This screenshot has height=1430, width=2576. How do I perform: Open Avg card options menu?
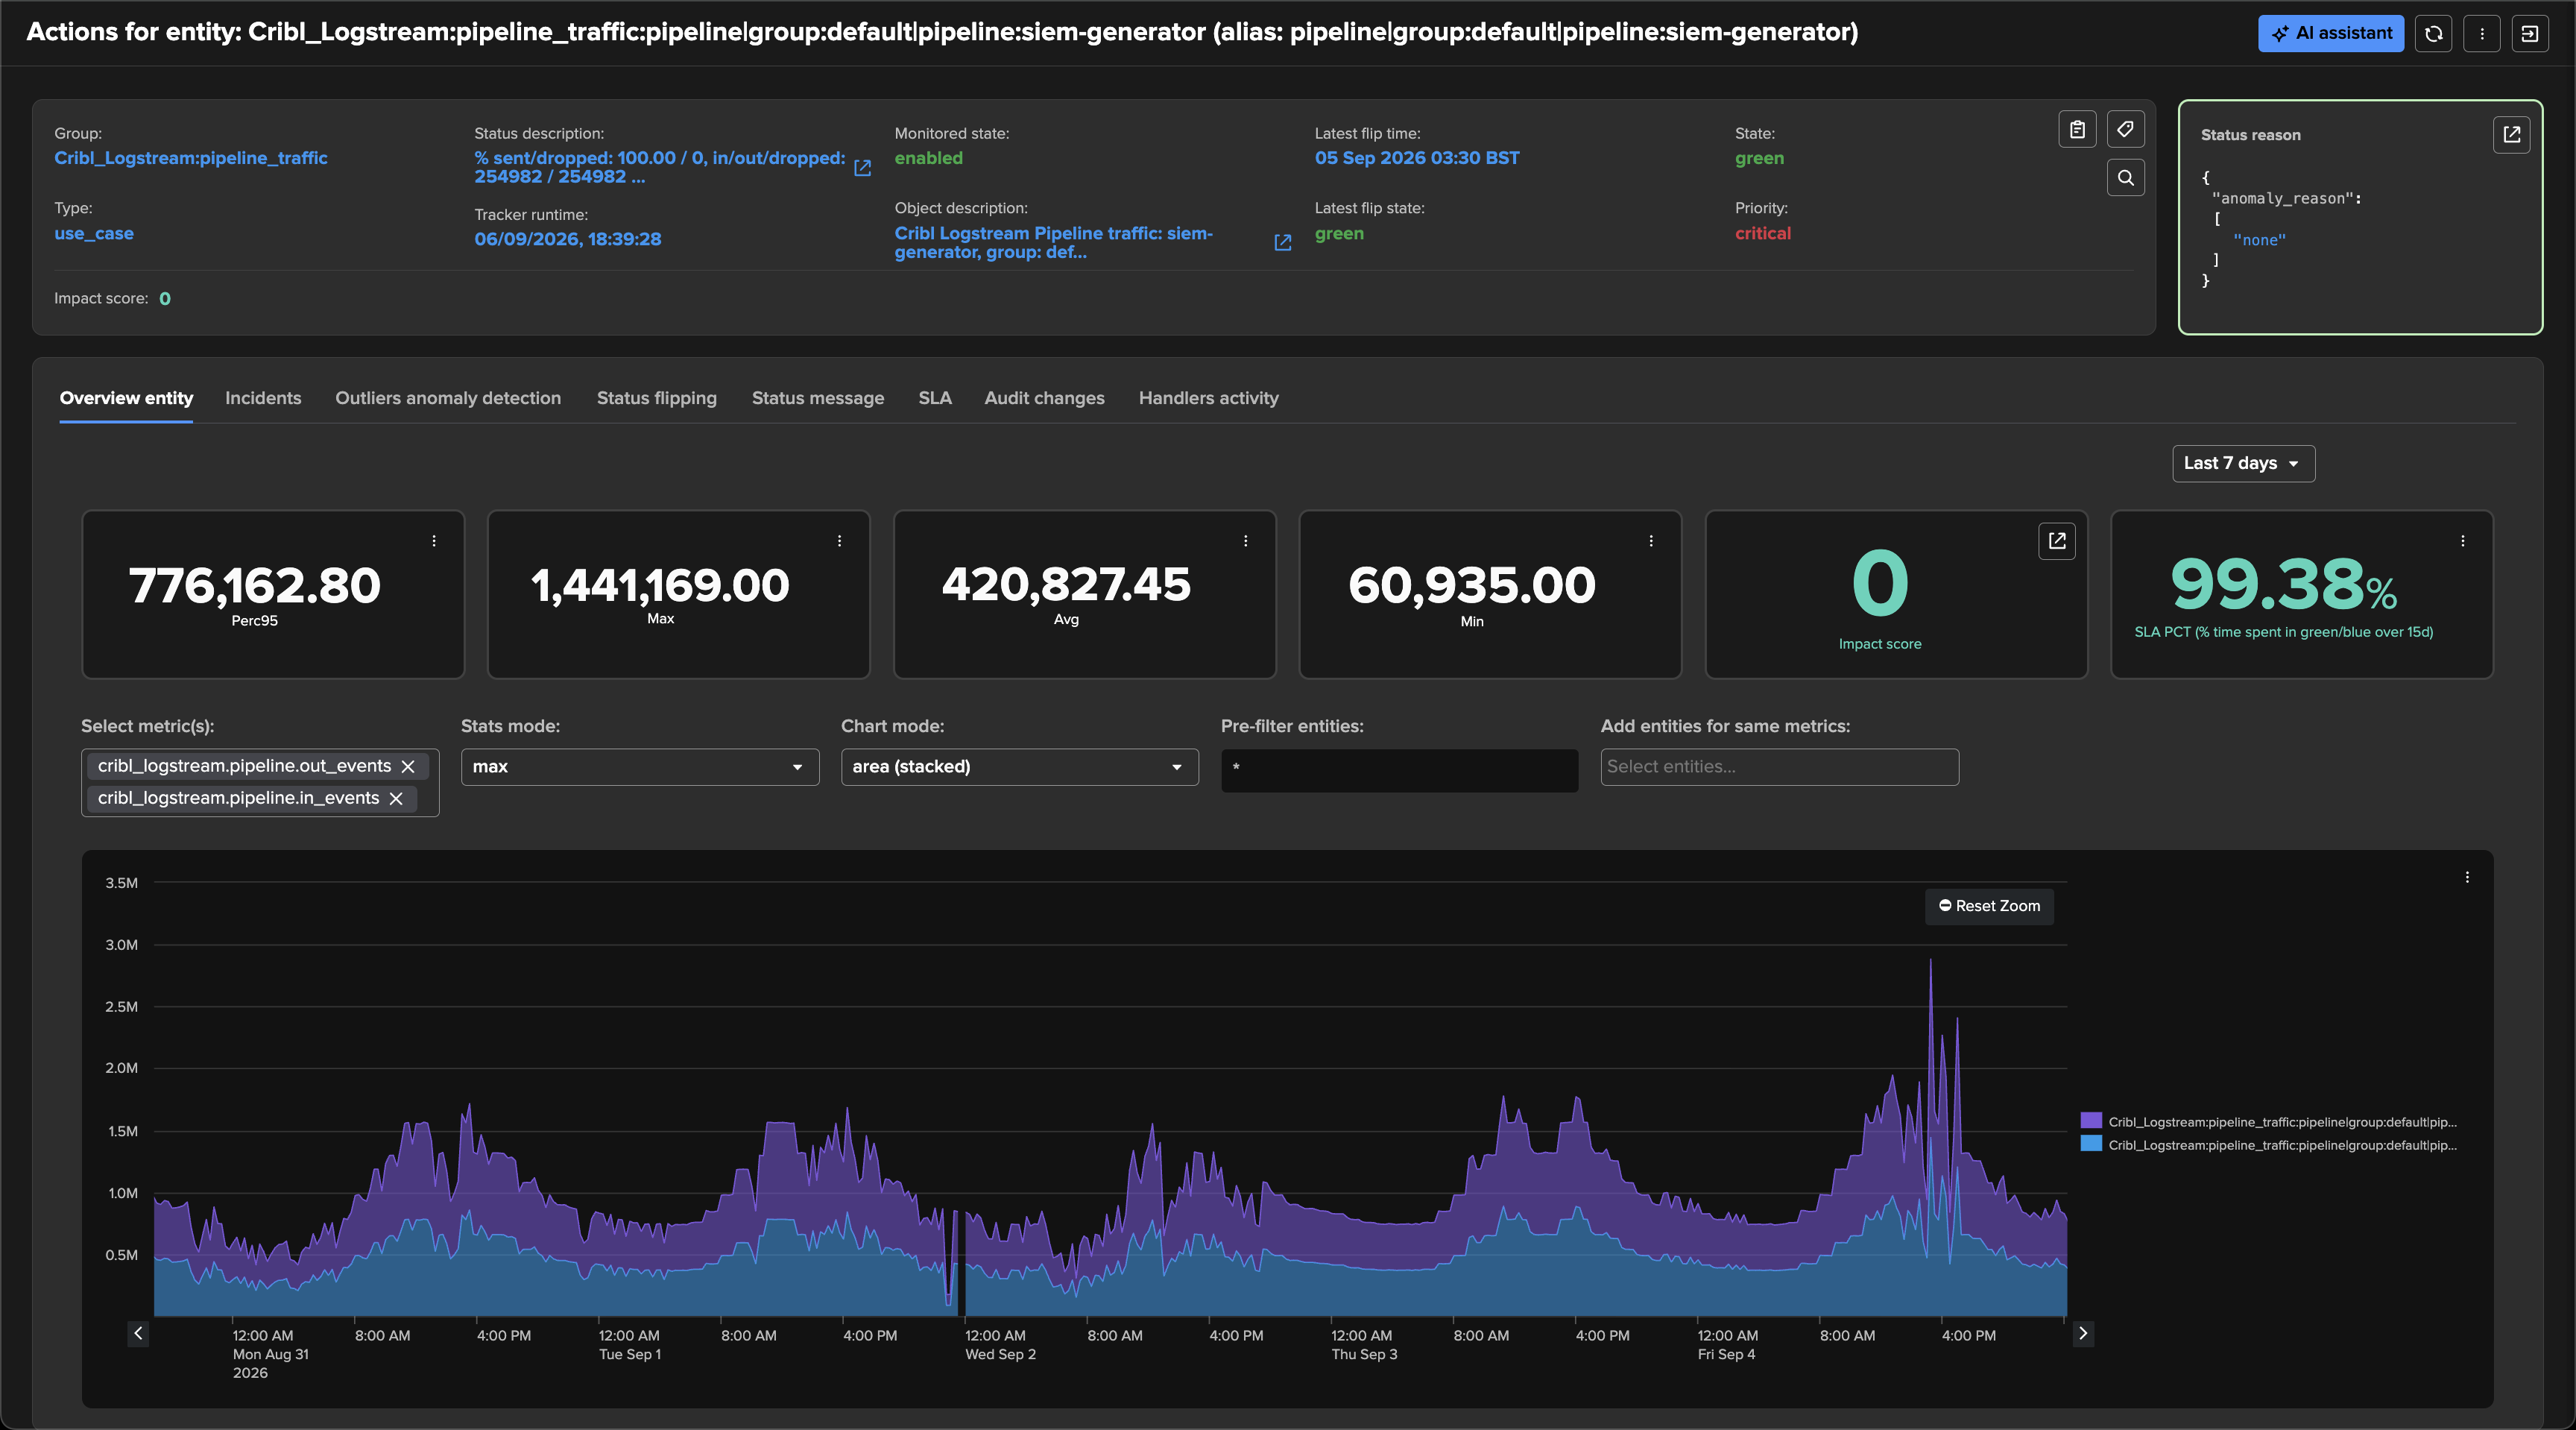1245,541
